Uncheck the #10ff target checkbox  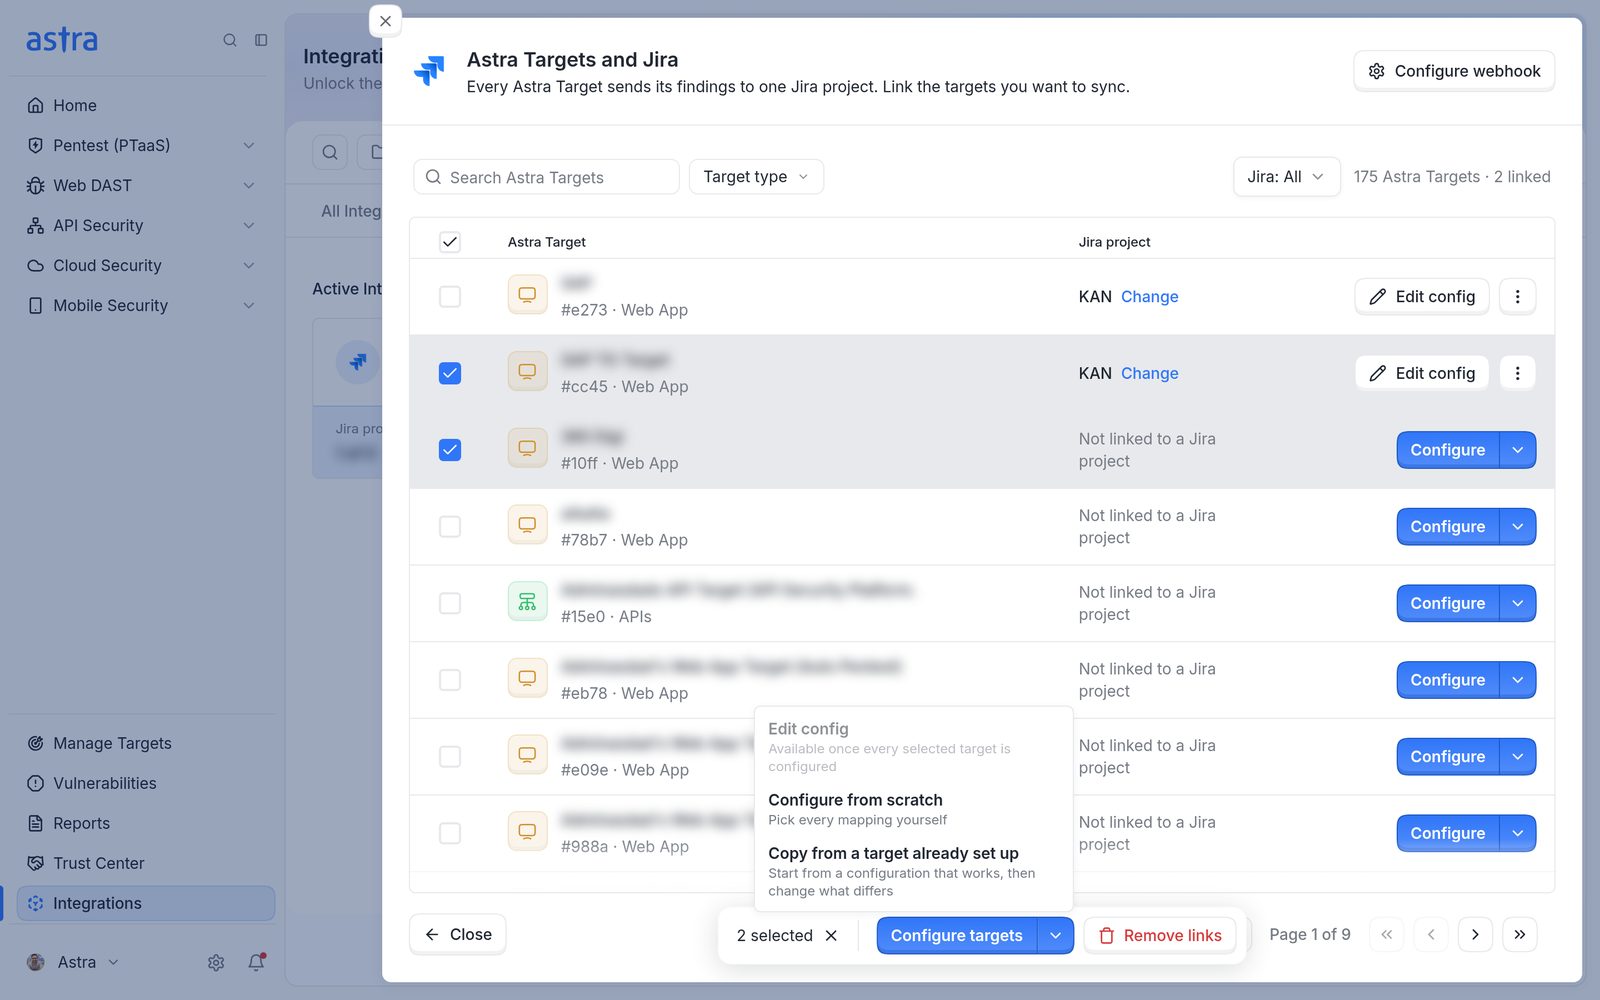[x=450, y=450]
